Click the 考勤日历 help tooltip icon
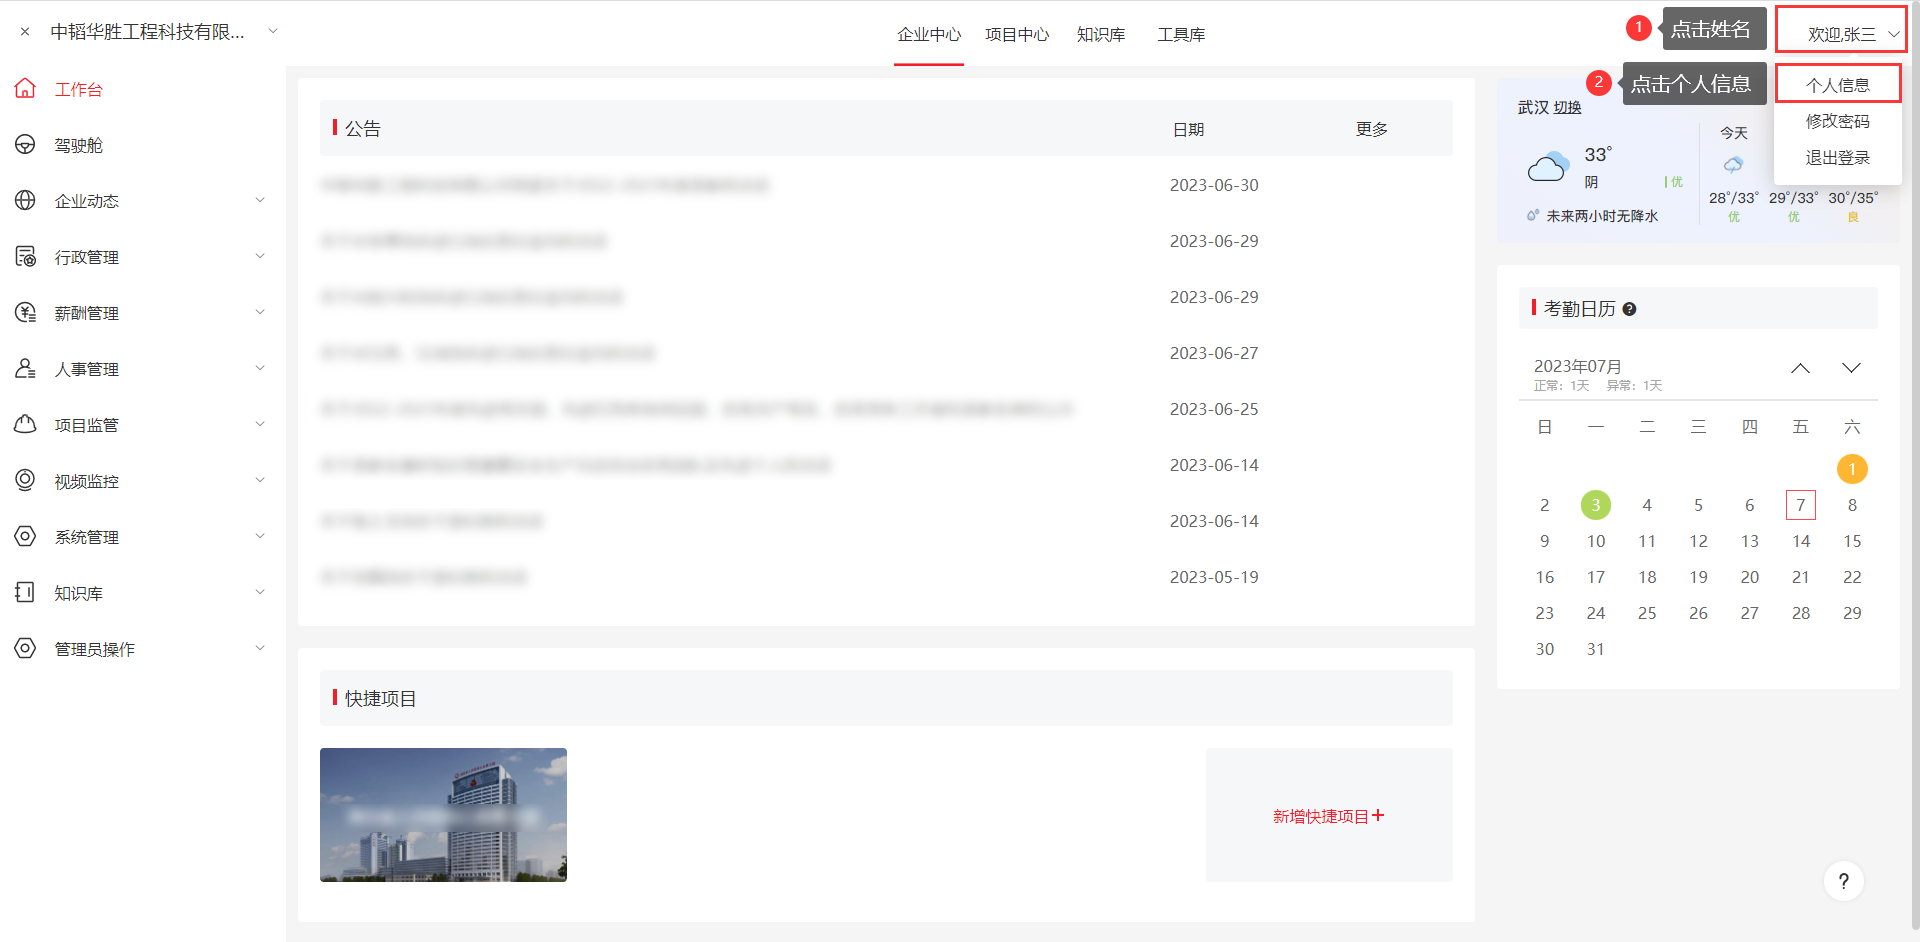Screen dimensions: 1920x942 coord(1629,309)
